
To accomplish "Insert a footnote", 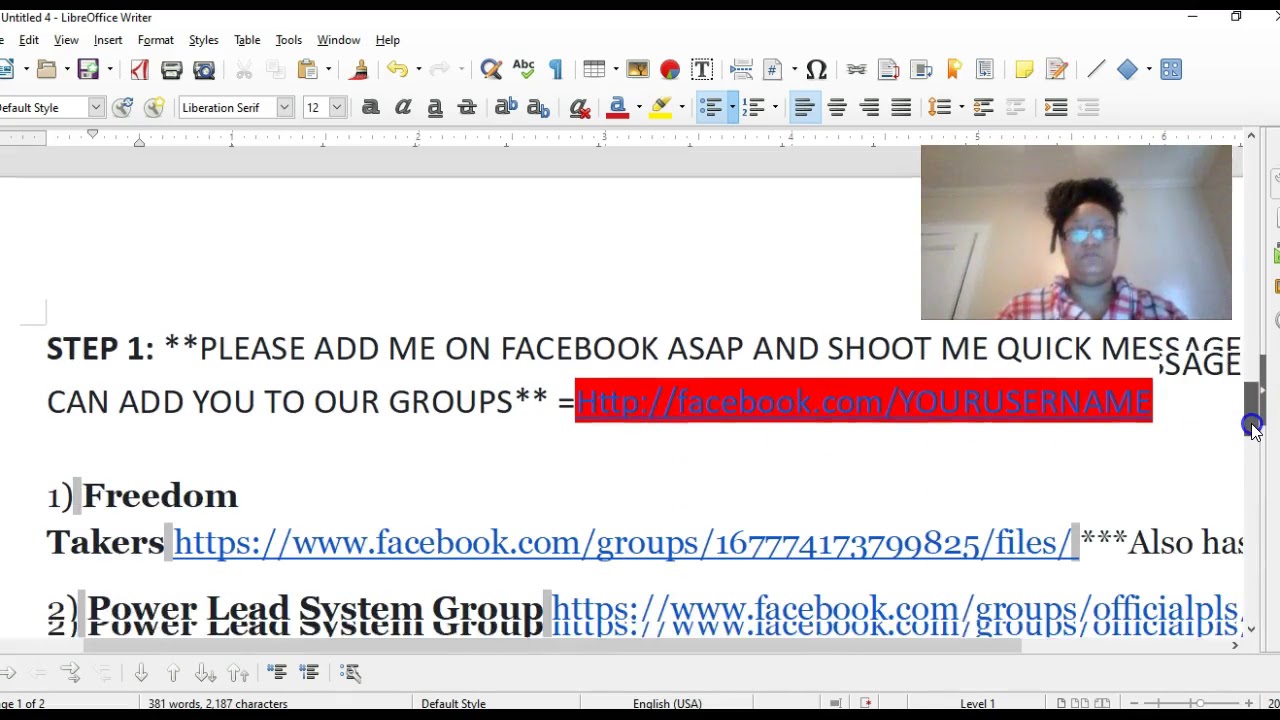I will click(x=888, y=69).
